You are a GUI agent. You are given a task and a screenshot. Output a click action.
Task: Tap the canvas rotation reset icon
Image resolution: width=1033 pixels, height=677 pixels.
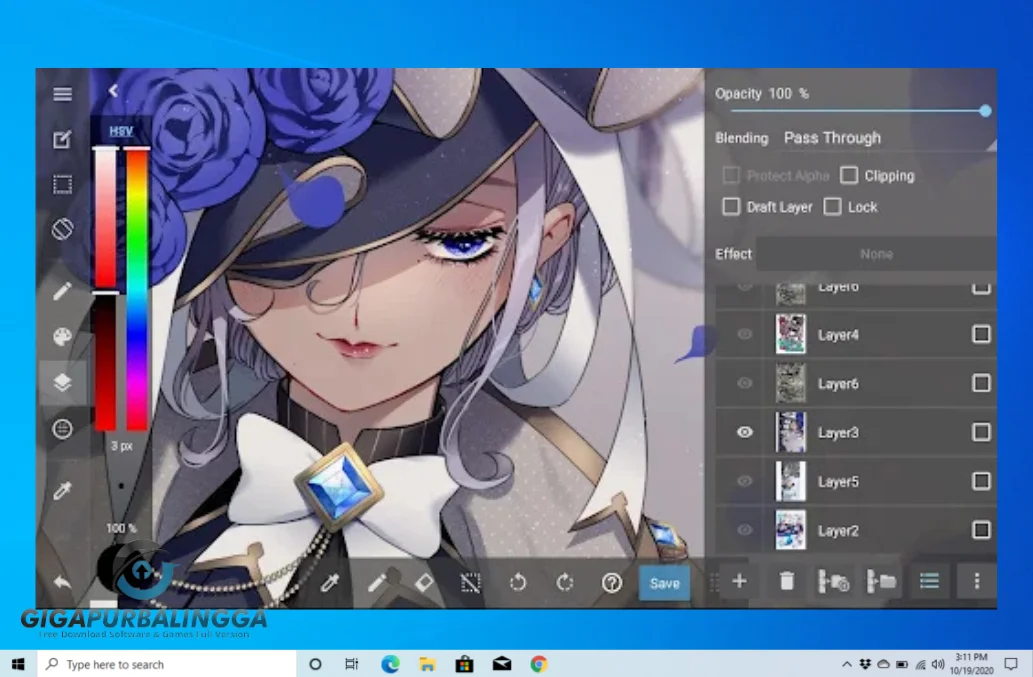(x=63, y=229)
